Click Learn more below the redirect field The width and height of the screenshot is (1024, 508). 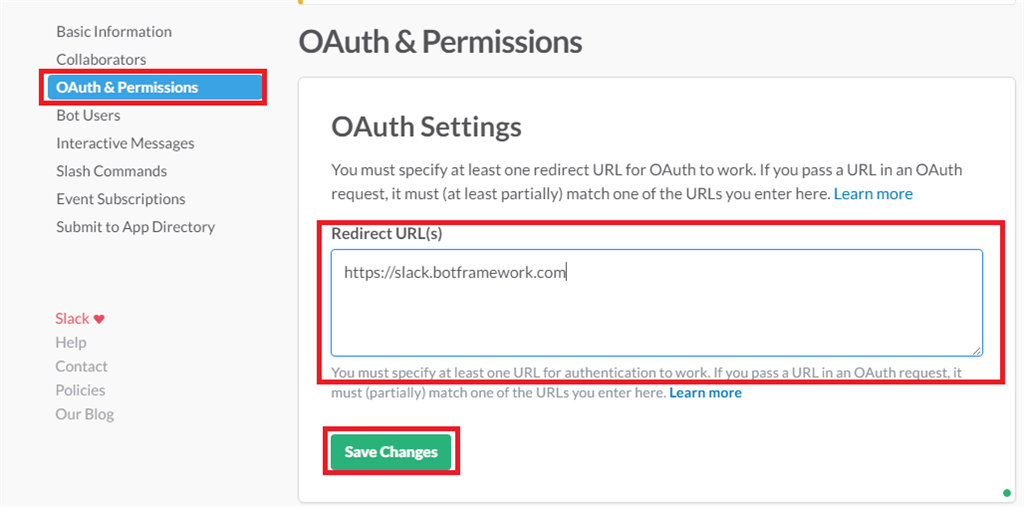[x=705, y=393]
